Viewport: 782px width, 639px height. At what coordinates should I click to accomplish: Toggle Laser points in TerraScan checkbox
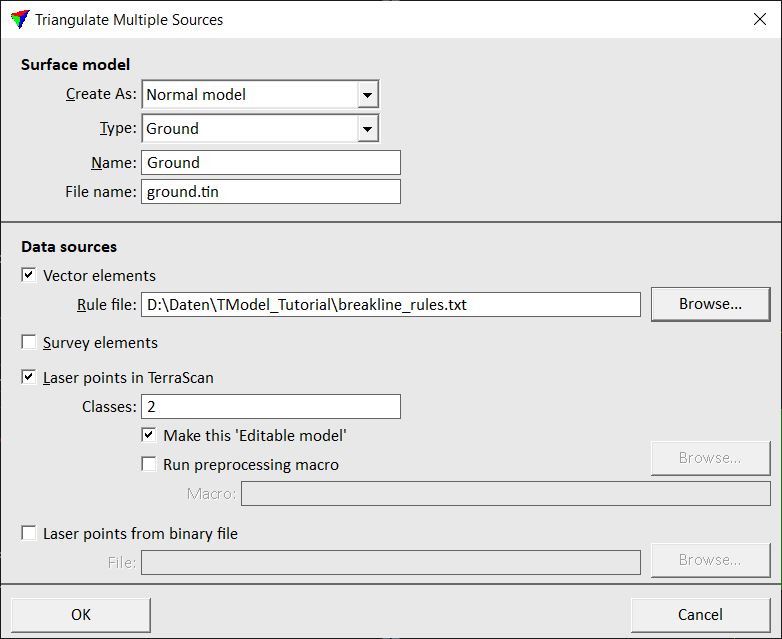[29, 378]
